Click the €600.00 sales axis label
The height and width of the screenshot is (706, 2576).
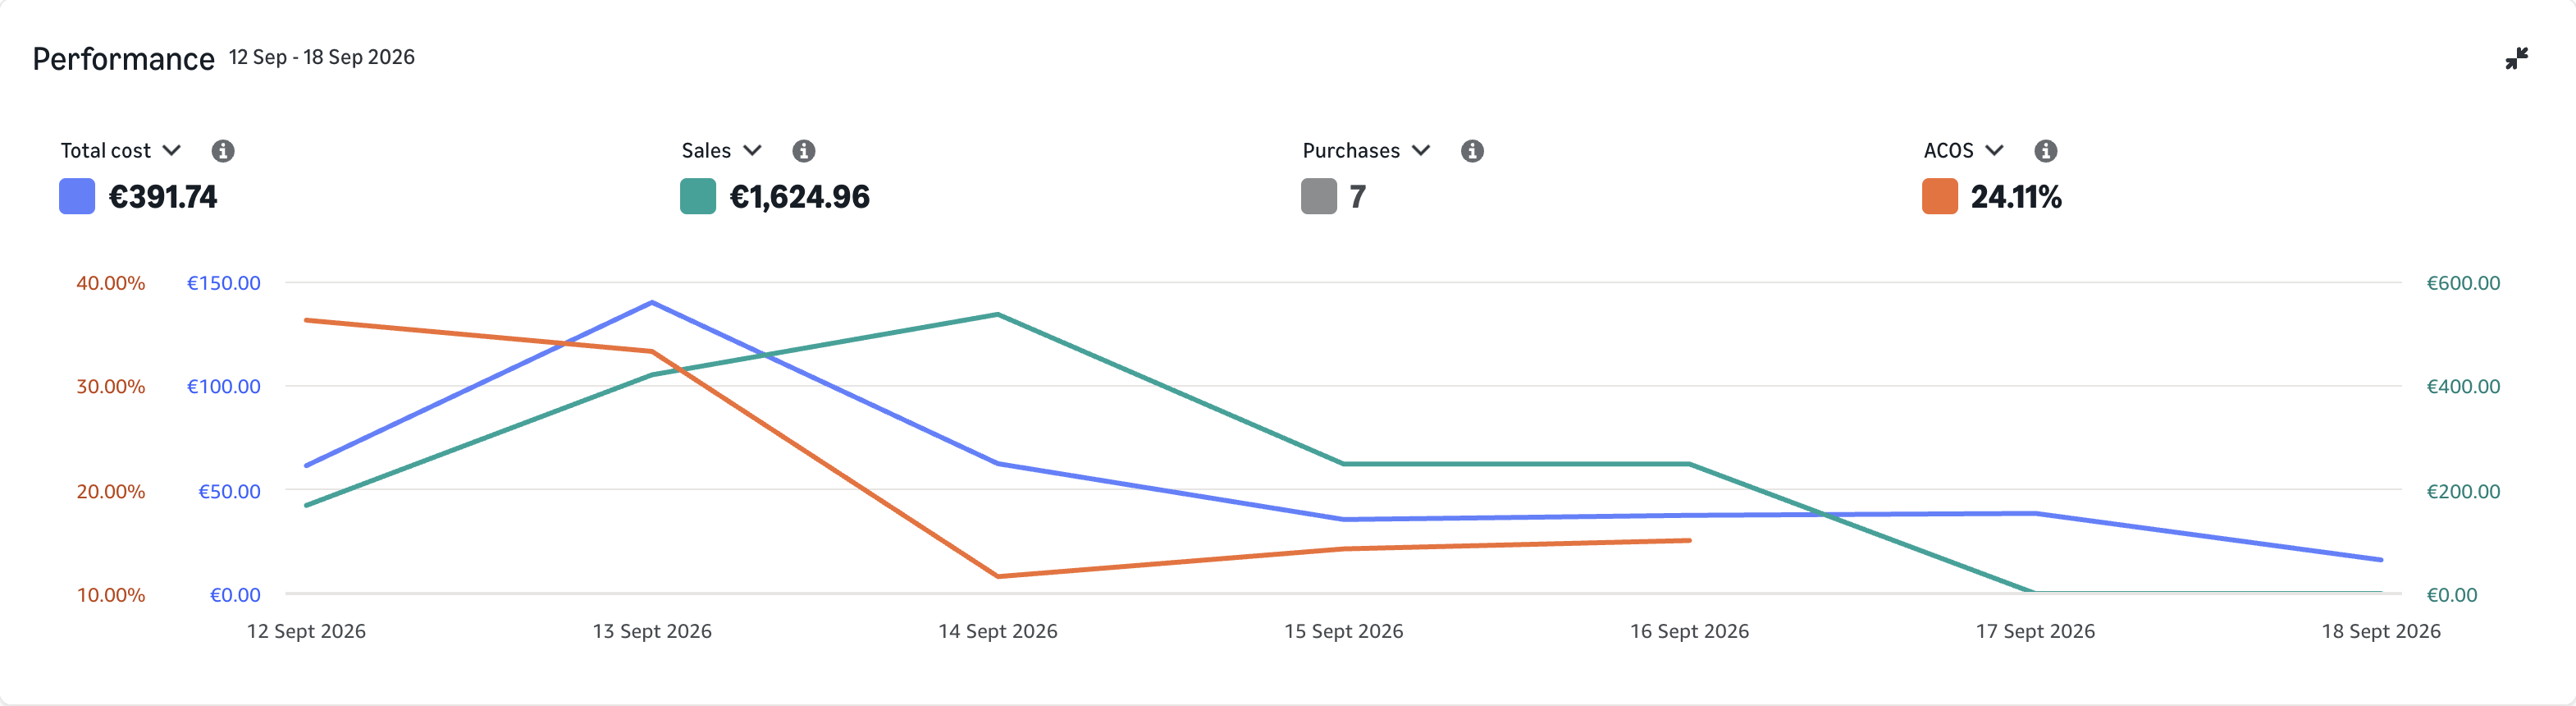coord(2463,283)
